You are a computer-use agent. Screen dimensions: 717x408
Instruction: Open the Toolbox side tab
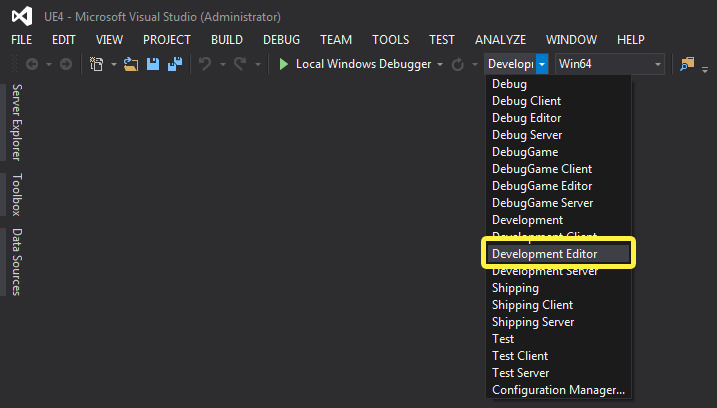(16, 194)
